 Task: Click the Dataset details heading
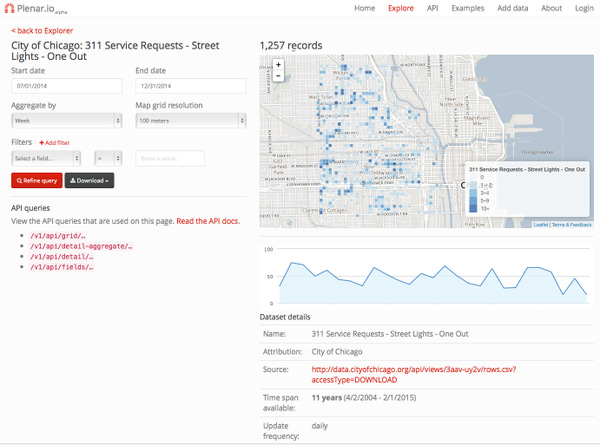285,317
